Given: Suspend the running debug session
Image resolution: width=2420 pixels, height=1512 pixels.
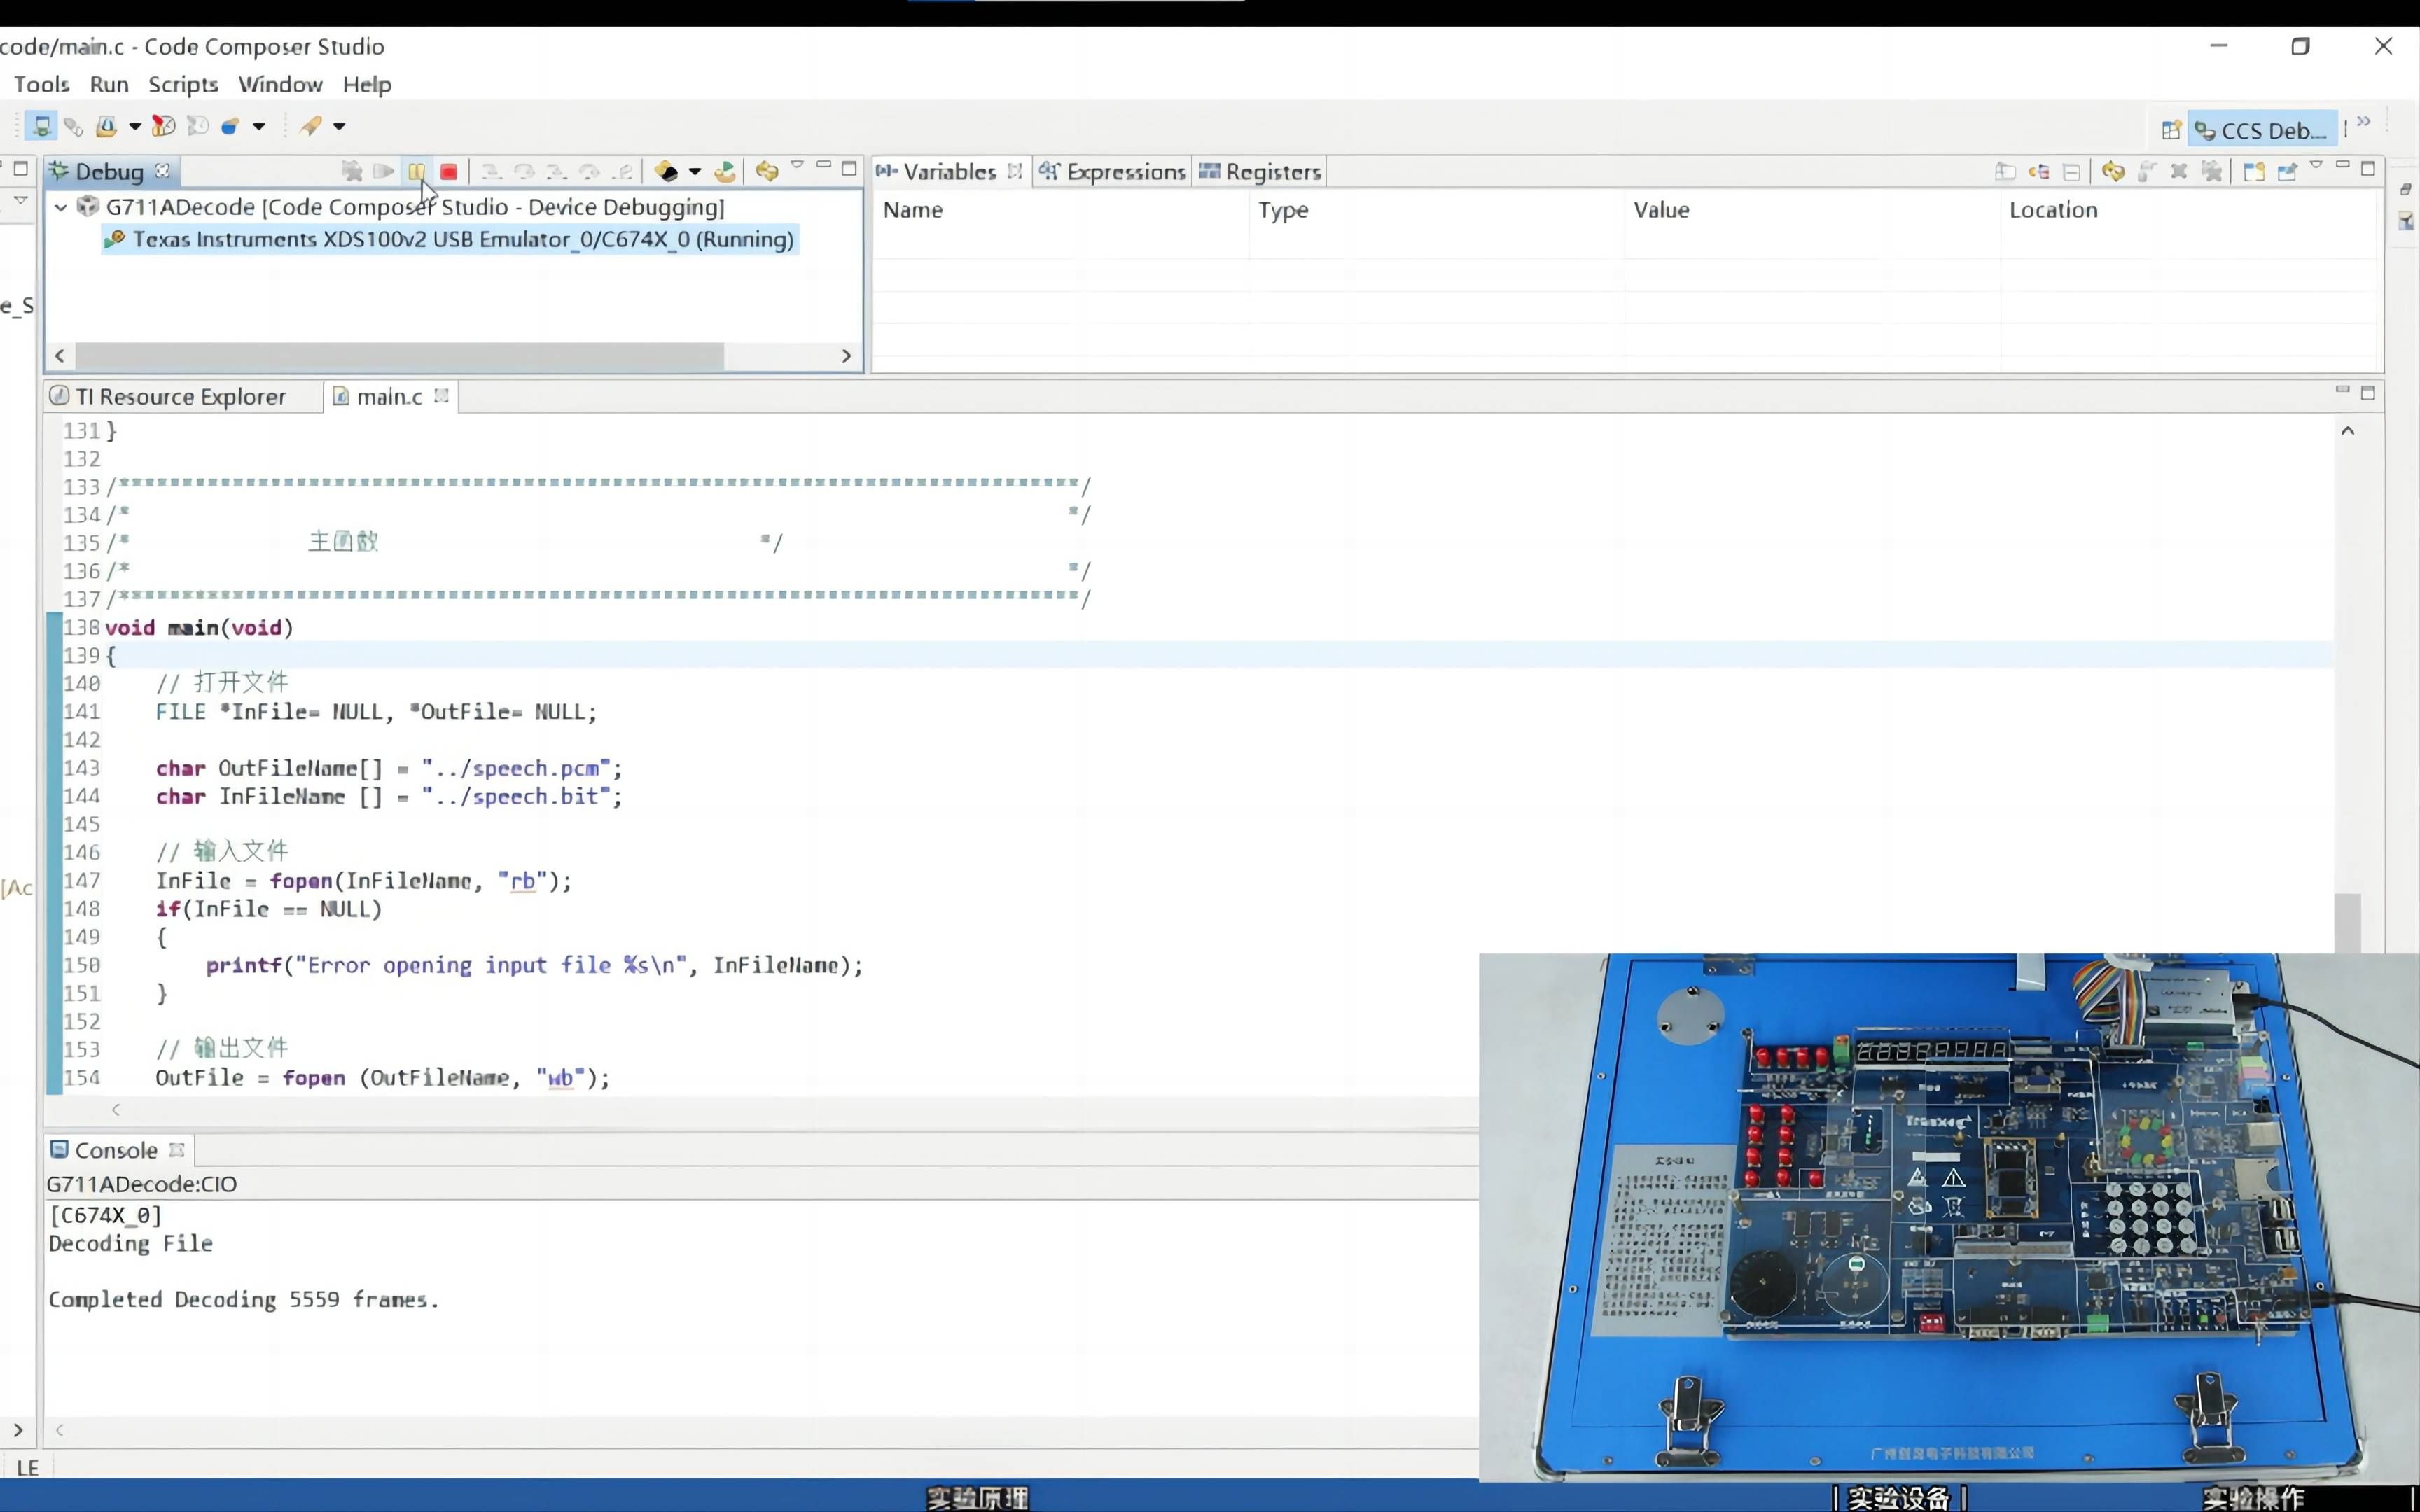Looking at the screenshot, I should pyautogui.click(x=416, y=172).
